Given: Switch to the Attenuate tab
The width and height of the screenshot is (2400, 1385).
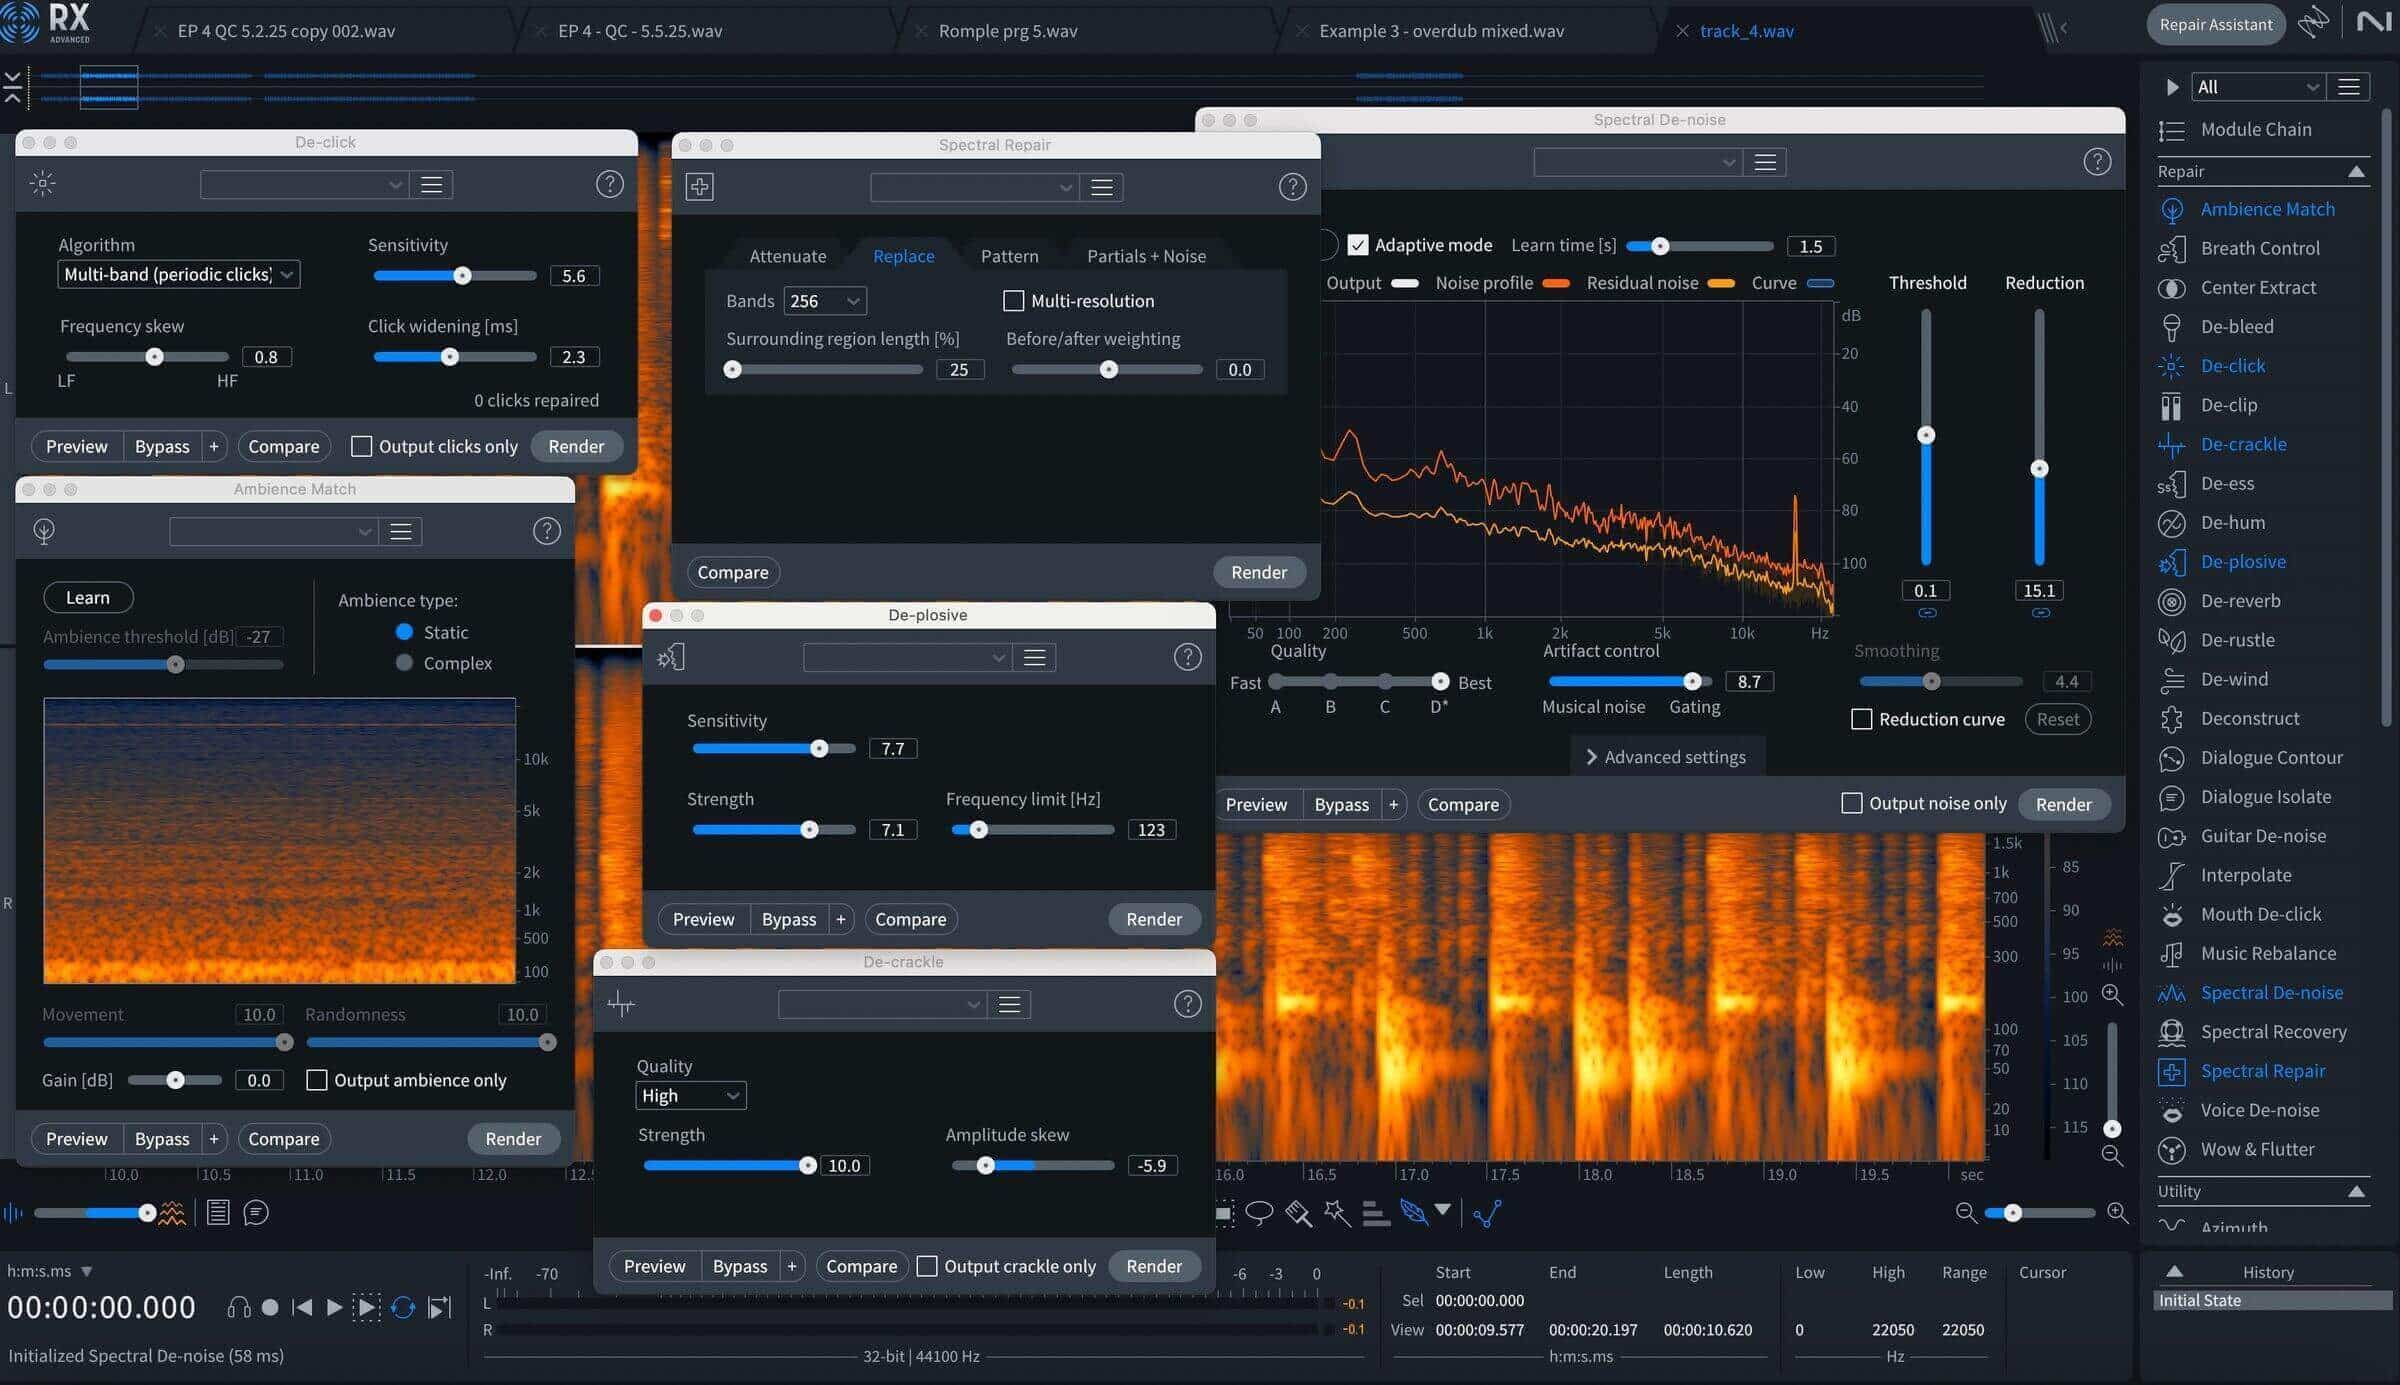Looking at the screenshot, I should point(788,256).
